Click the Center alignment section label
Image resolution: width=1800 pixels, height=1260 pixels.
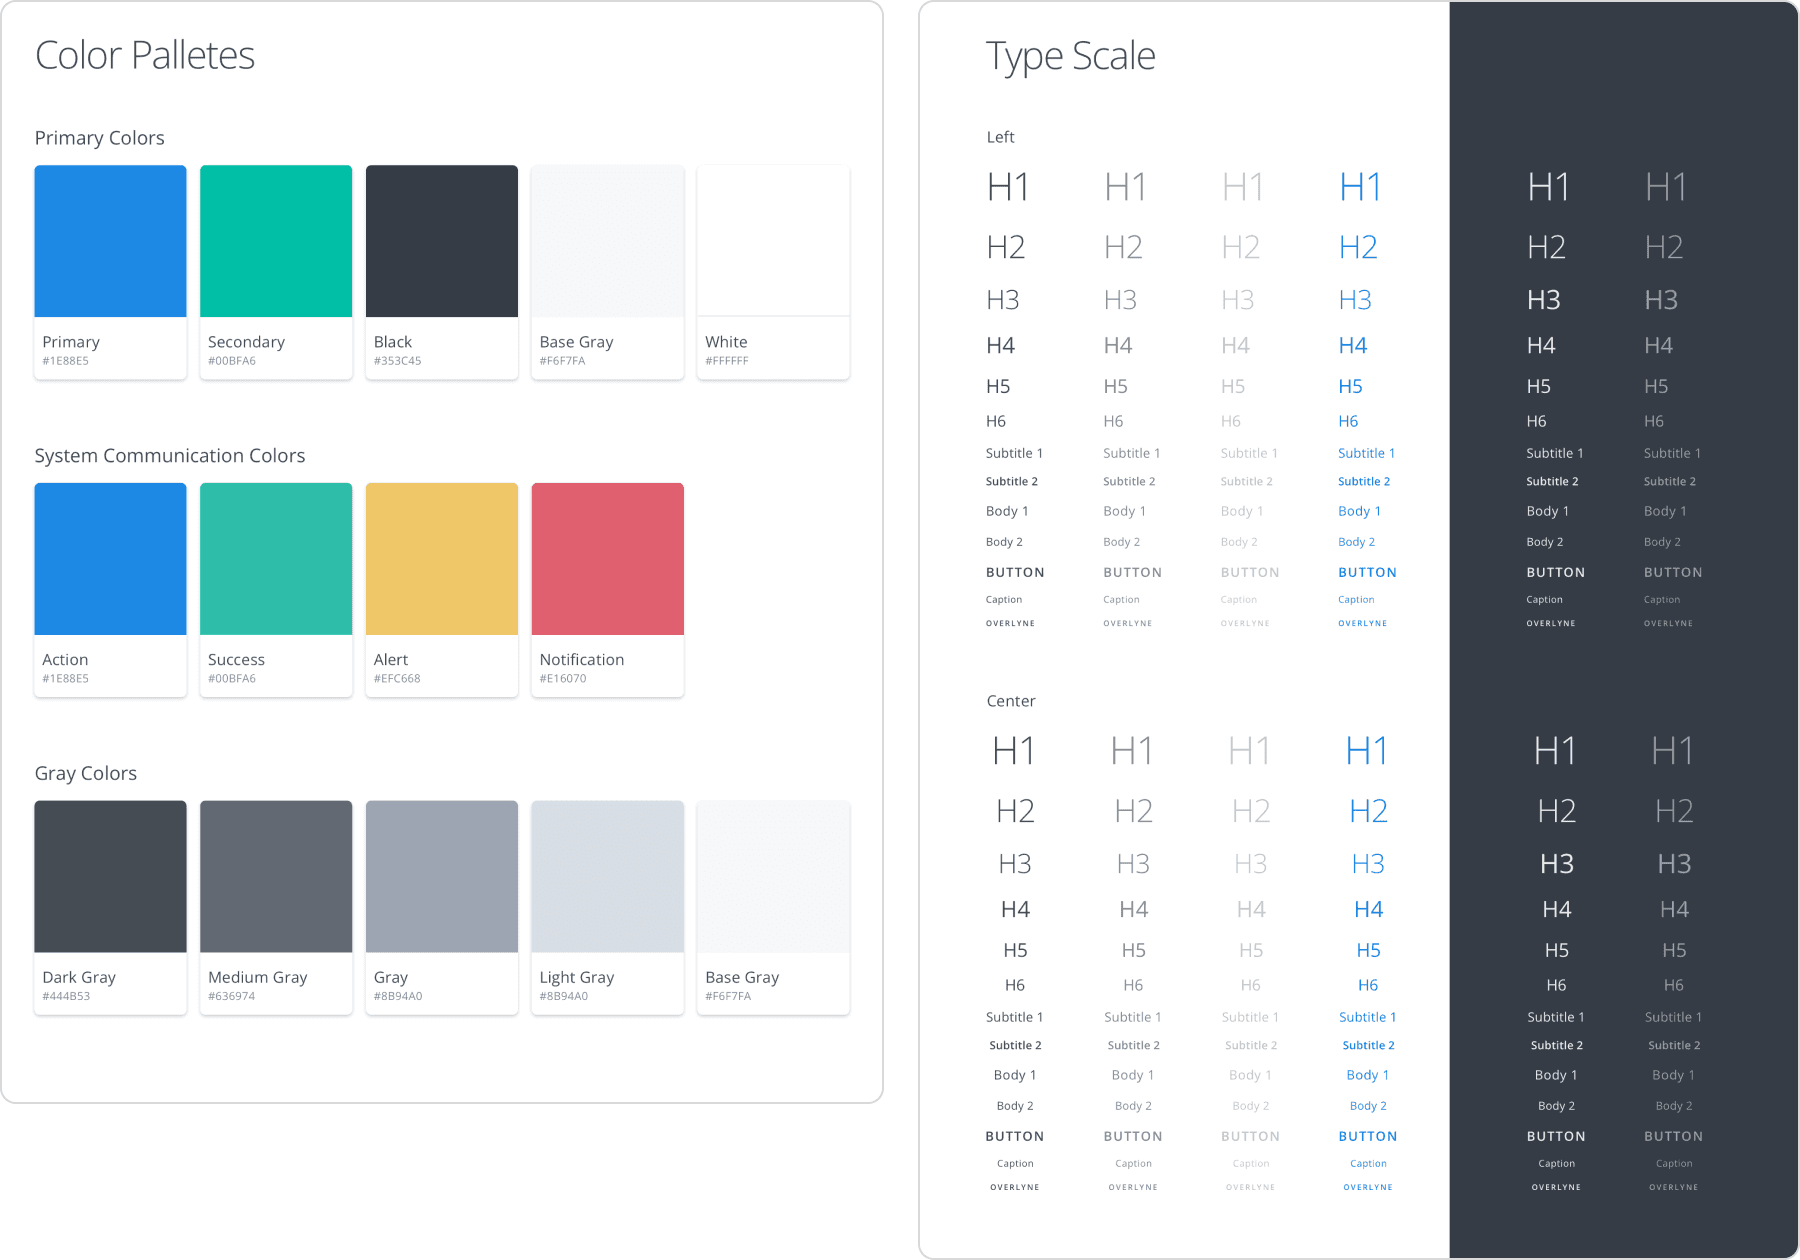pos(1011,701)
